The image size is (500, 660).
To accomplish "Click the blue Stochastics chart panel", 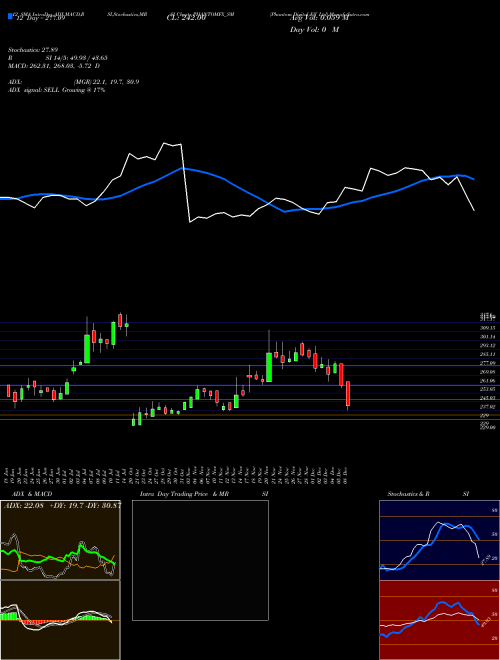I will point(439,540).
